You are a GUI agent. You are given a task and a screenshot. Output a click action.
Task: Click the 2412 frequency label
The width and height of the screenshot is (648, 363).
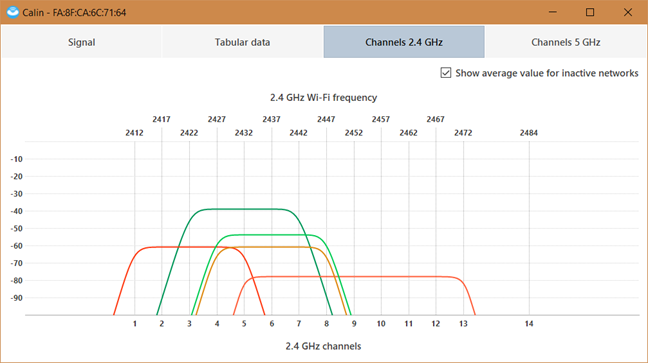(134, 133)
